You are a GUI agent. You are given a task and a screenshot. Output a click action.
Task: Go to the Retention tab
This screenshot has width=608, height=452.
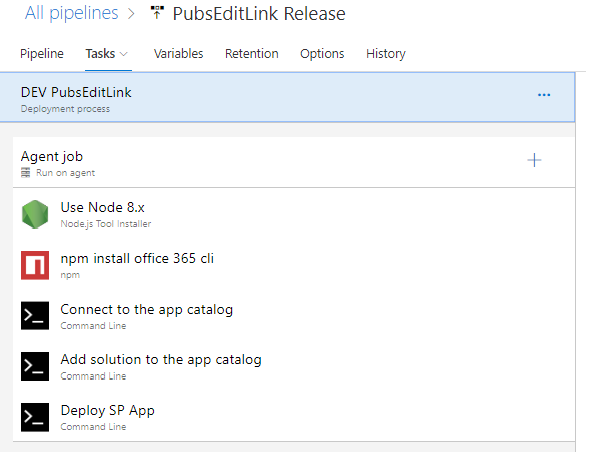click(x=252, y=53)
